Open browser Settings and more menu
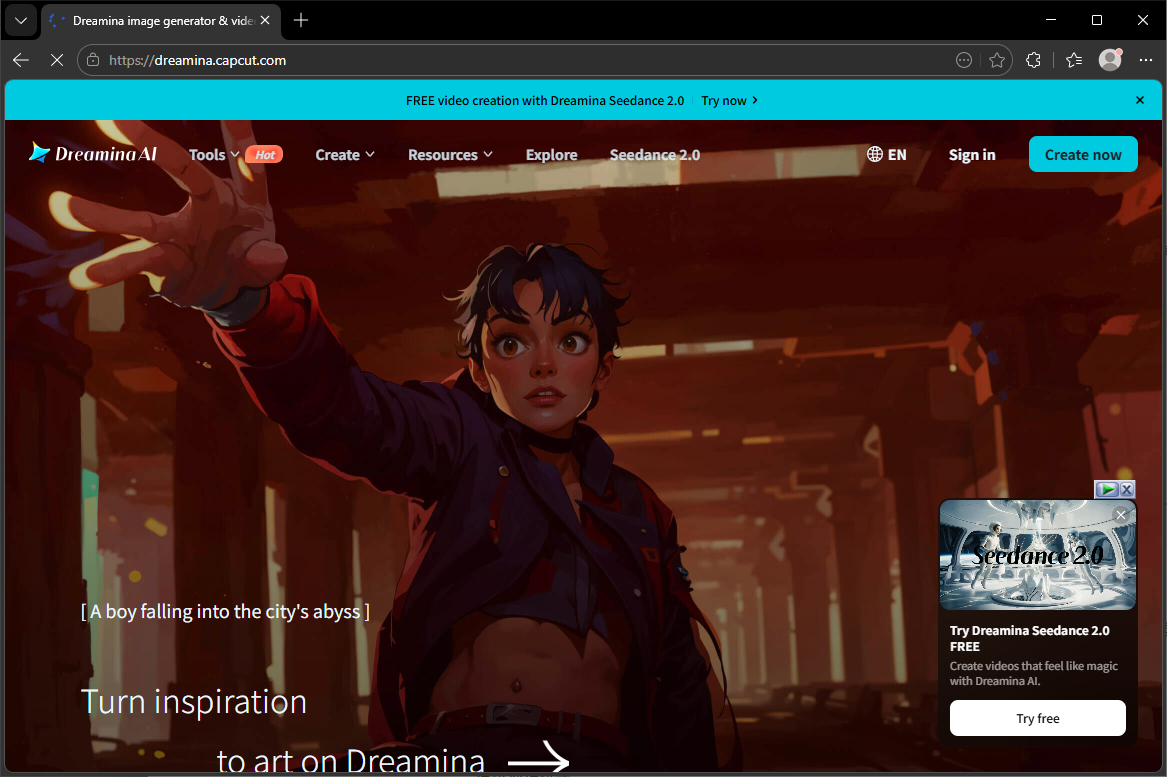 click(1146, 60)
